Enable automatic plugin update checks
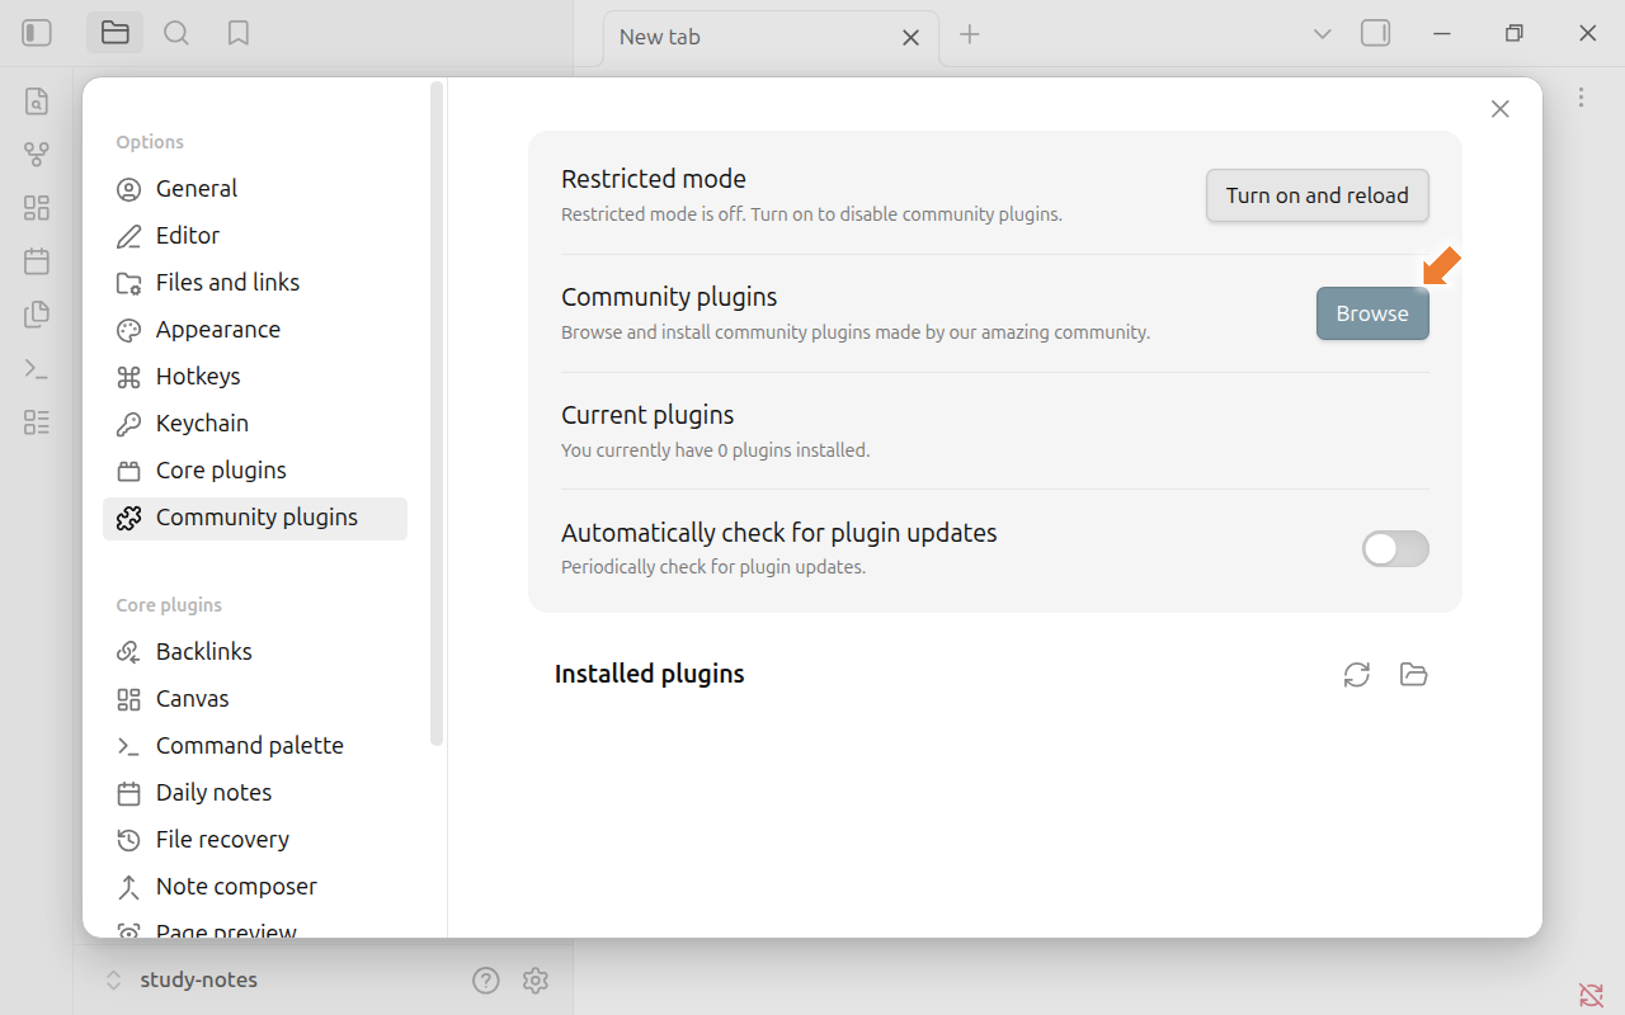The width and height of the screenshot is (1625, 1015). click(1395, 549)
